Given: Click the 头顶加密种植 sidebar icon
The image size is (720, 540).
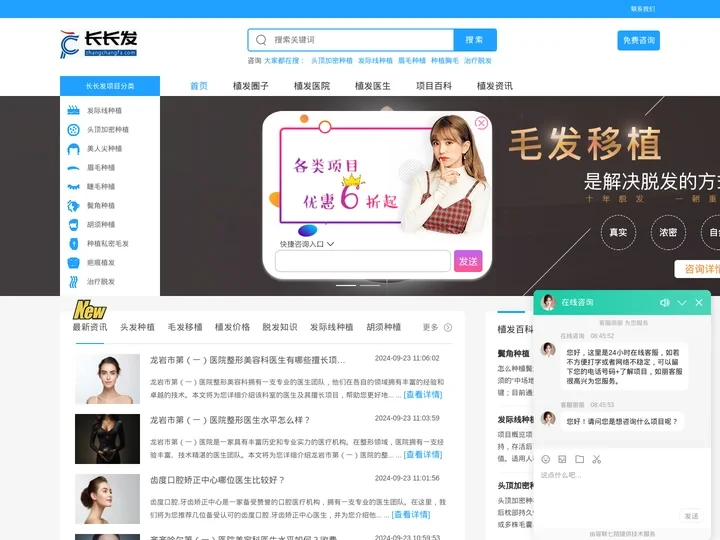Looking at the screenshot, I should (x=73, y=129).
